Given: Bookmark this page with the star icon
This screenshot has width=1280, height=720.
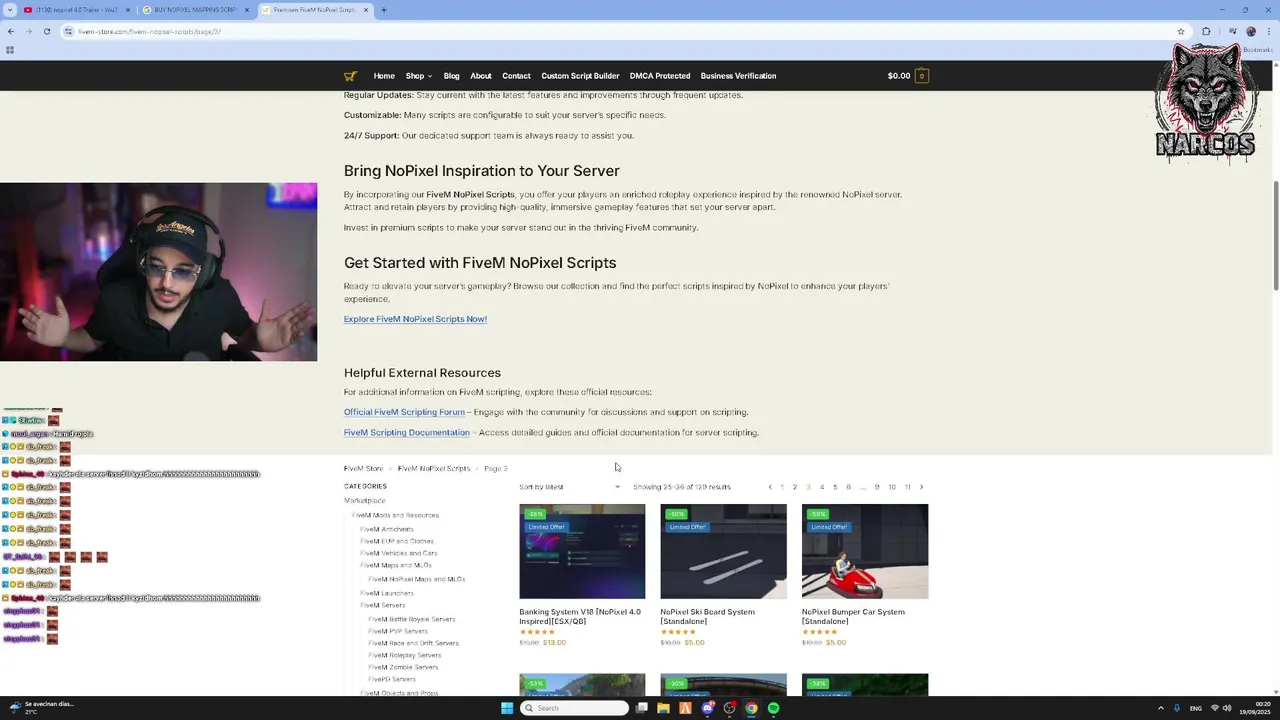Looking at the screenshot, I should pyautogui.click(x=1181, y=31).
